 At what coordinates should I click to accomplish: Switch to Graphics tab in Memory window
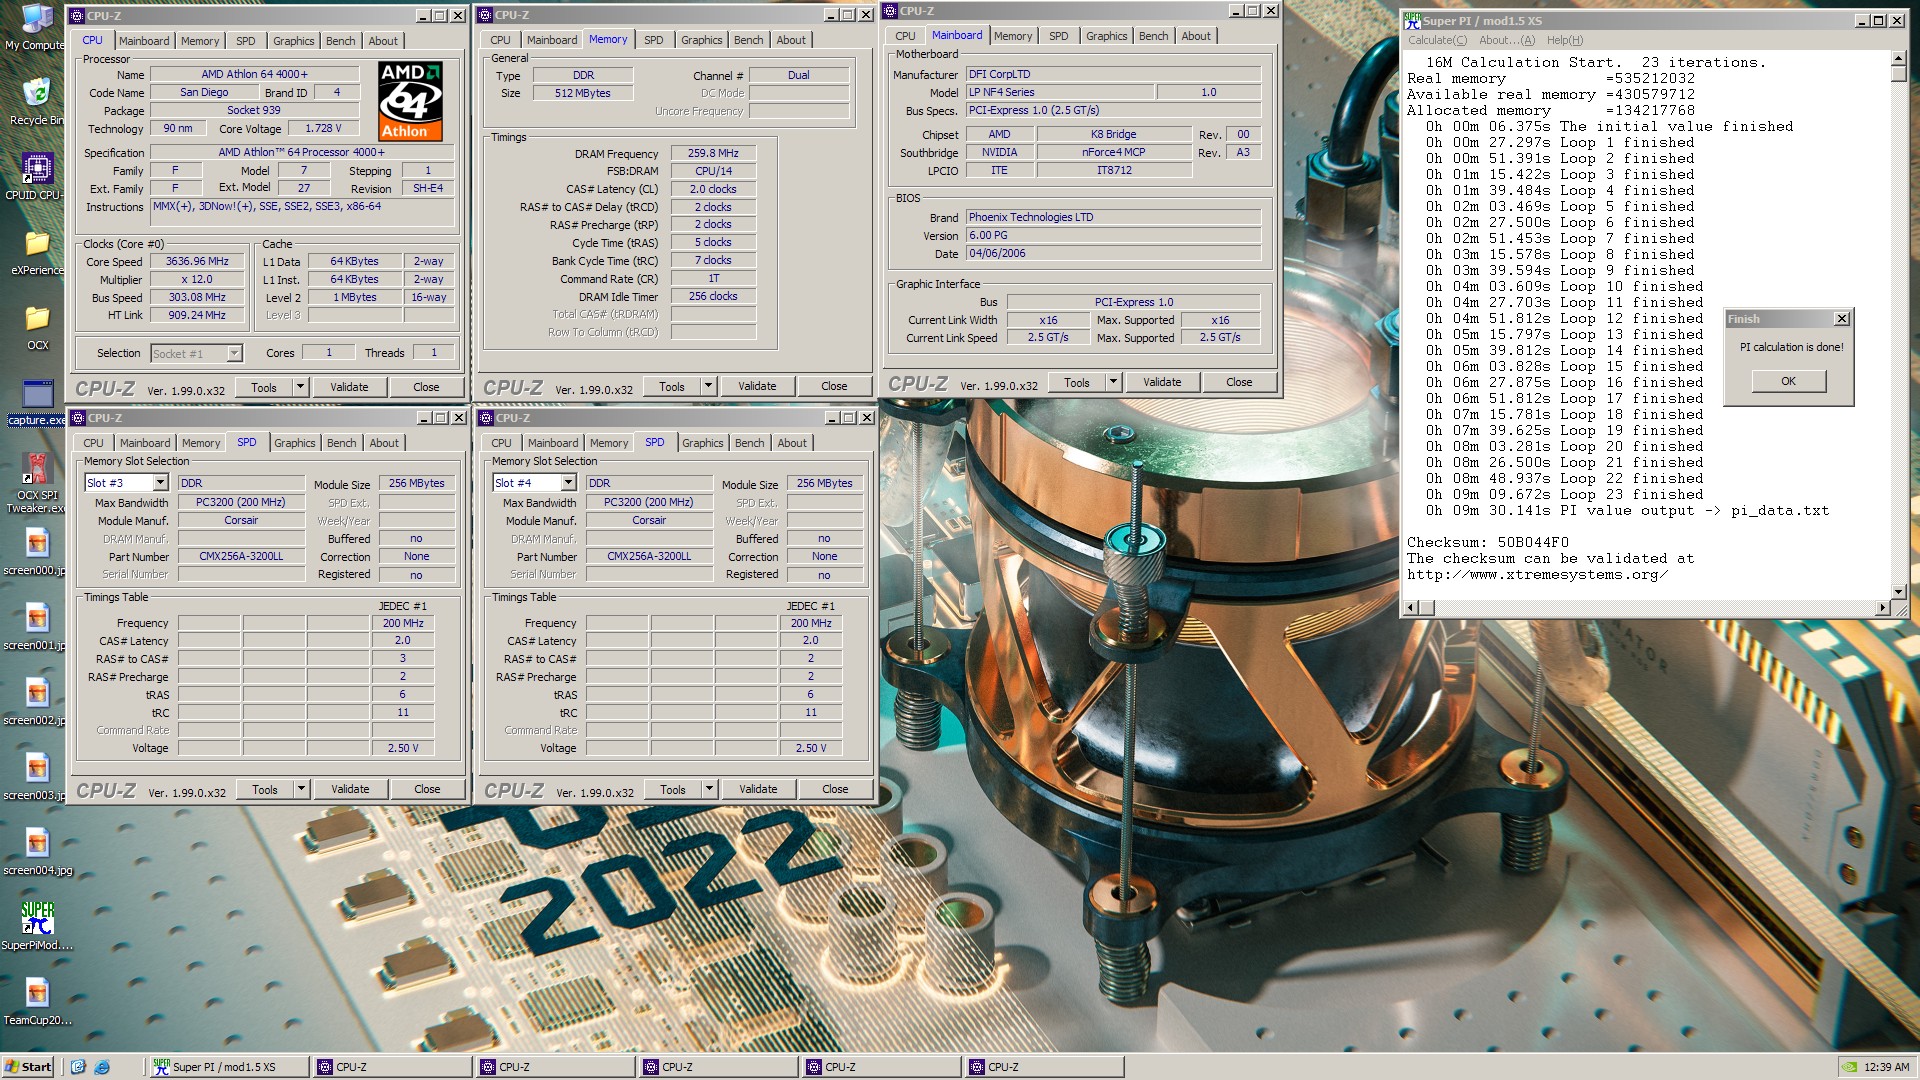coord(701,40)
